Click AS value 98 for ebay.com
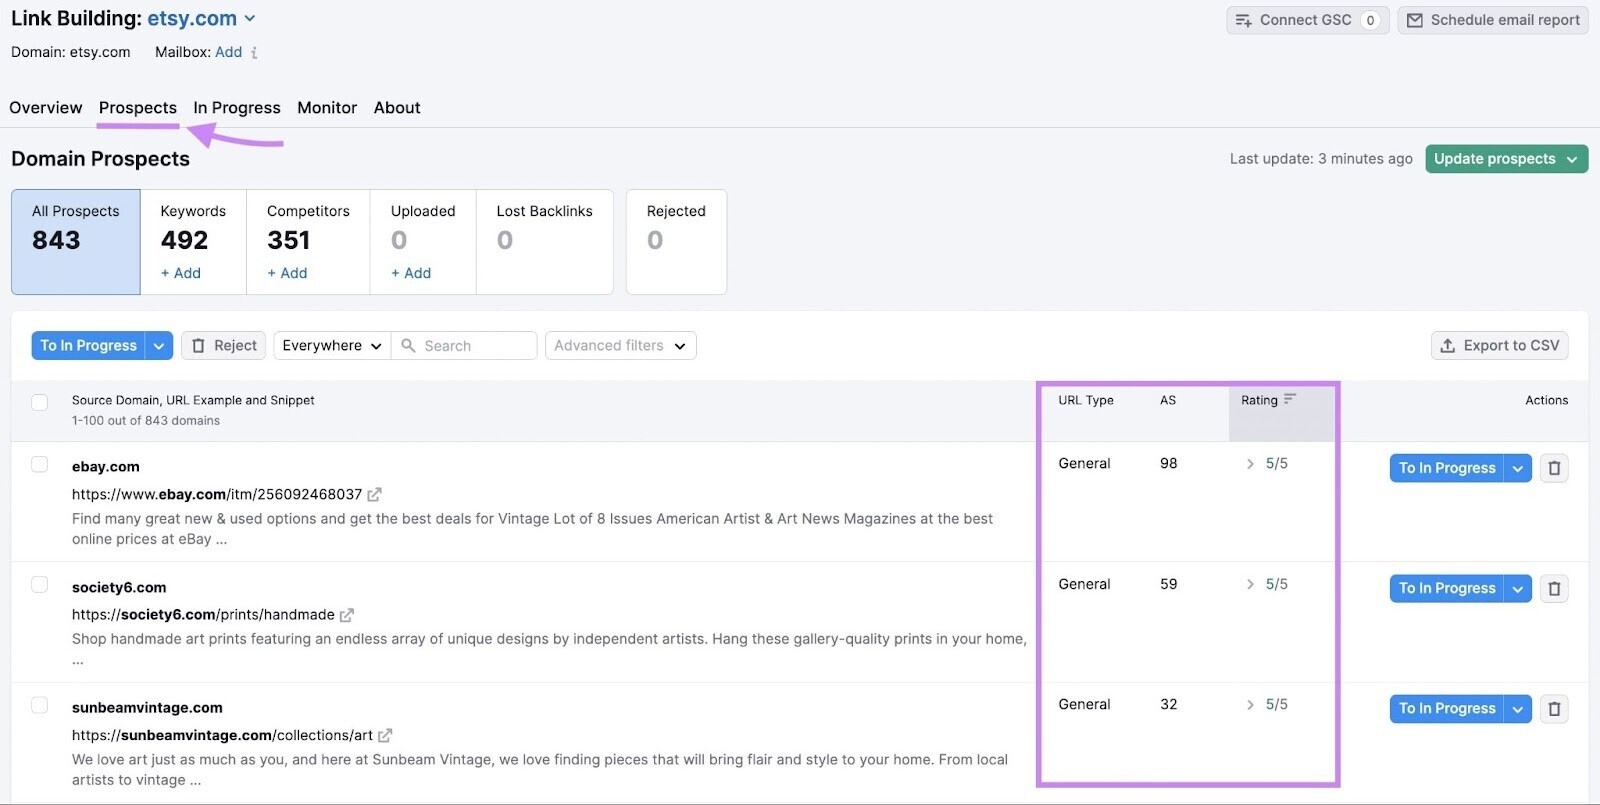This screenshot has height=805, width=1600. (x=1169, y=464)
